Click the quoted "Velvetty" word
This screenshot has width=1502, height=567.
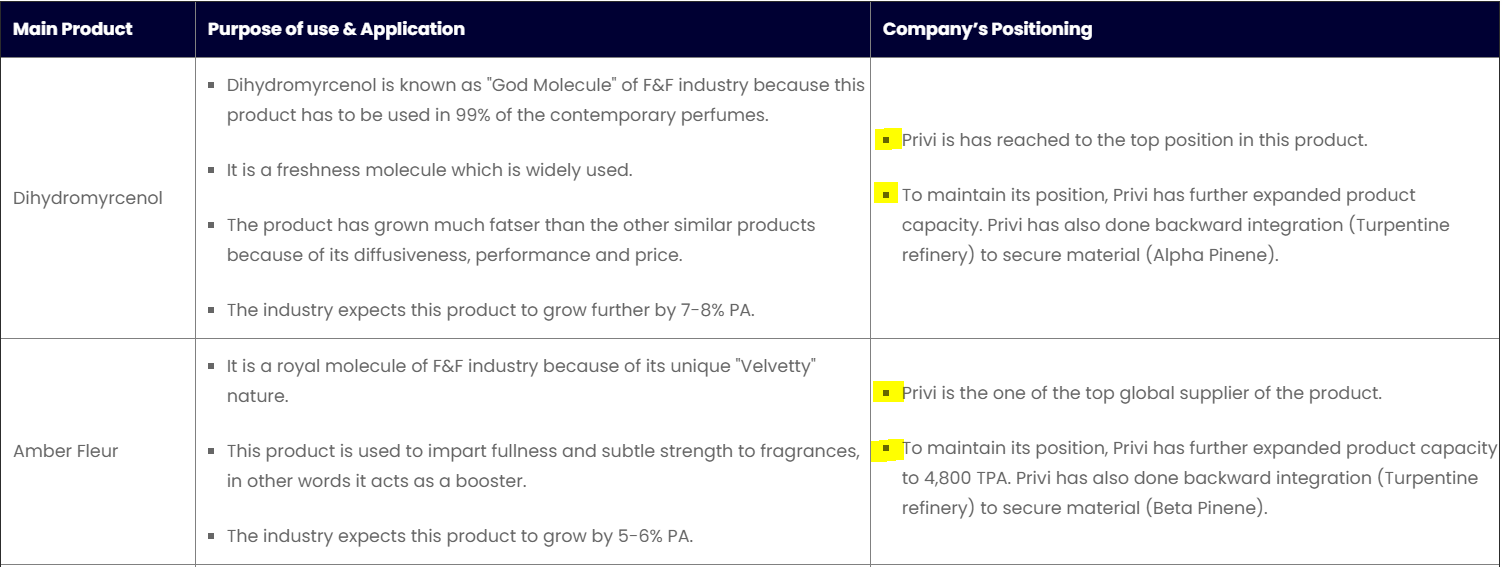[x=776, y=366]
